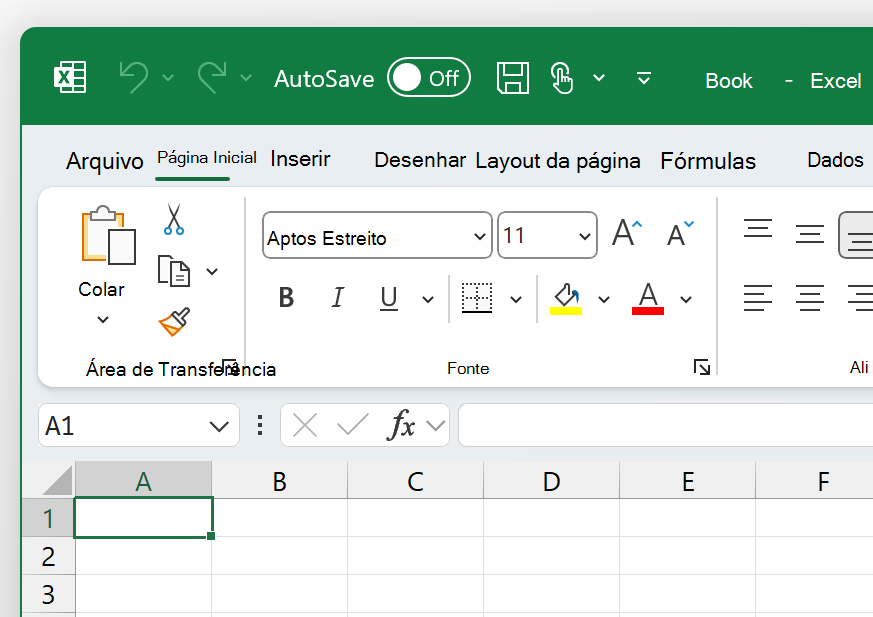This screenshot has height=617, width=873.
Task: Select all cells with the corner triangle
Action: click(x=58, y=481)
